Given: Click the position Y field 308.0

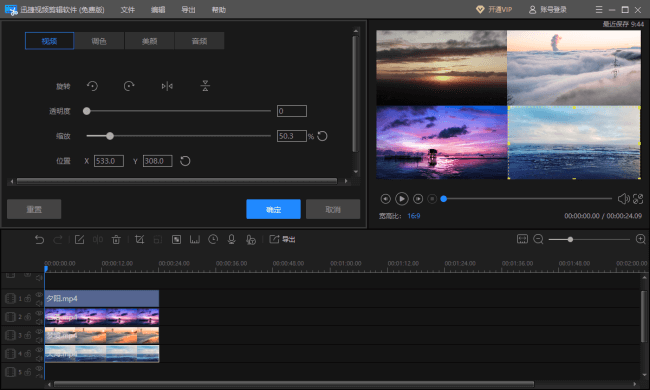Looking at the screenshot, I should (158, 161).
